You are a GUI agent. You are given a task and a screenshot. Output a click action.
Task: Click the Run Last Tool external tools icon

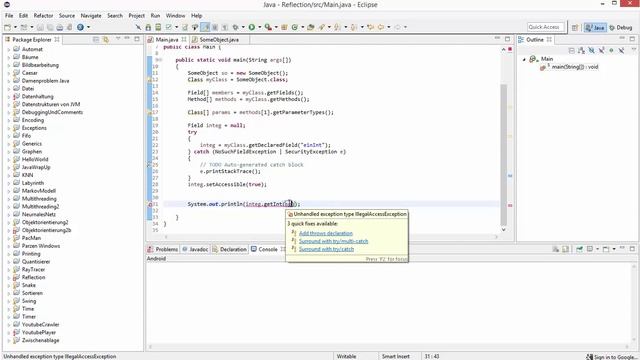(268, 27)
